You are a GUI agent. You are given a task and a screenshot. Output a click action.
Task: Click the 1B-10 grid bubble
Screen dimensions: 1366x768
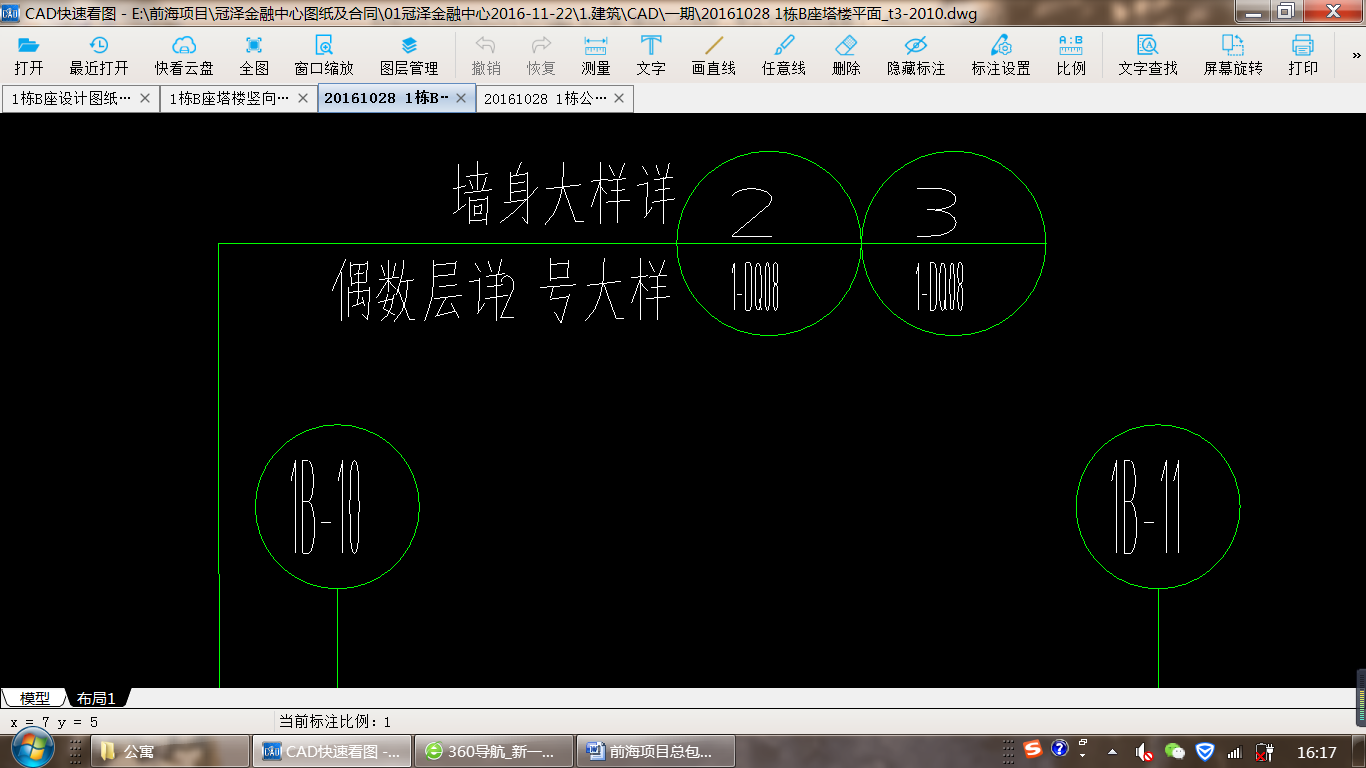click(x=337, y=506)
